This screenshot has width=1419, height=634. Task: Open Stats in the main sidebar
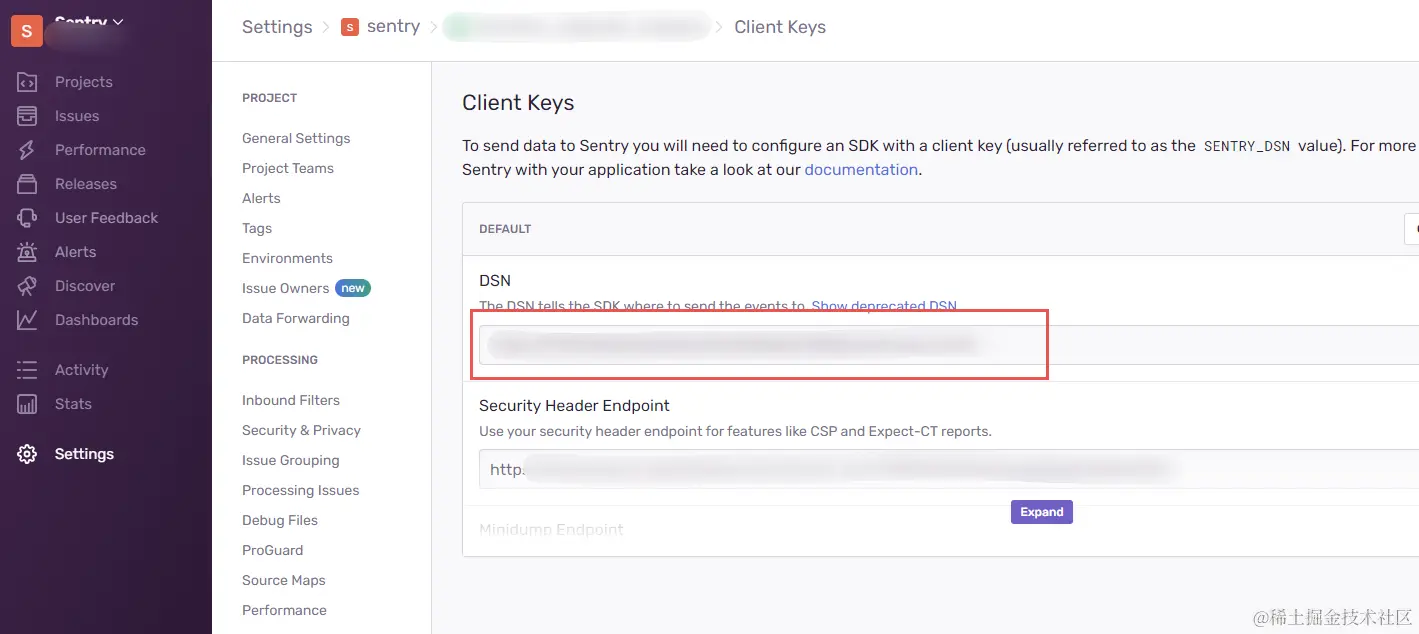tap(73, 404)
